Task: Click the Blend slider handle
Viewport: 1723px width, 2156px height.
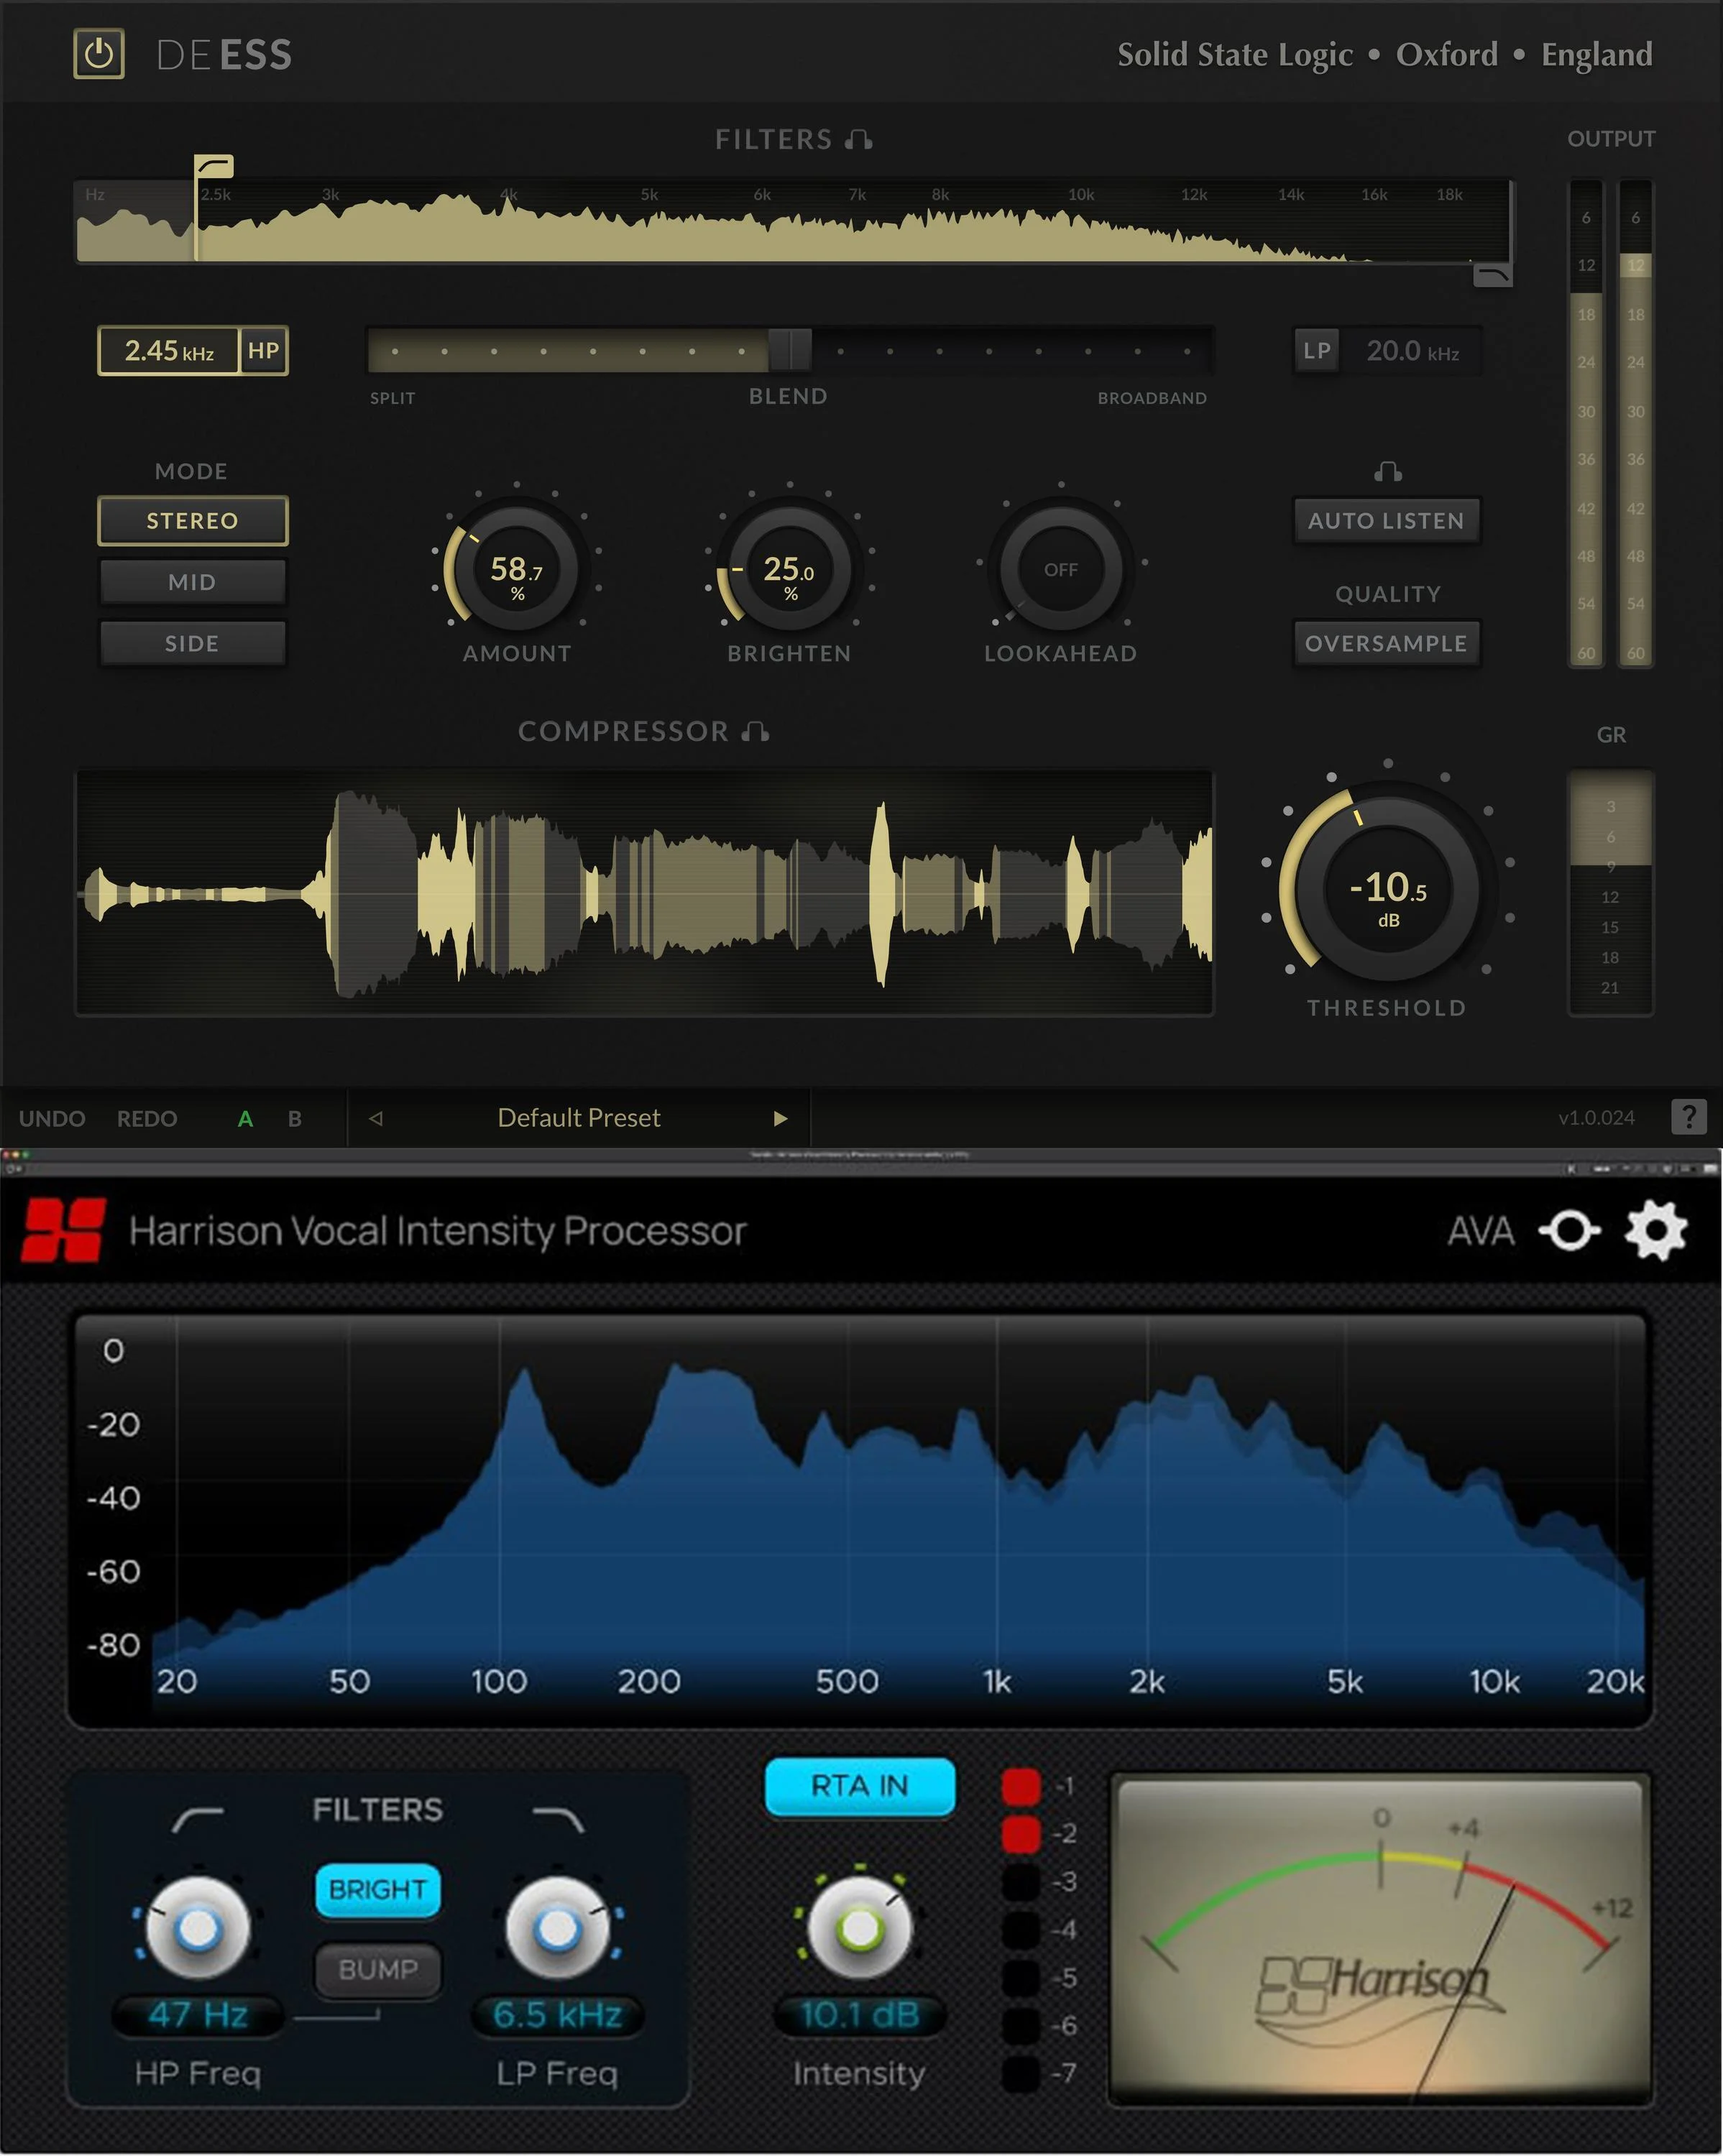Action: [x=790, y=350]
